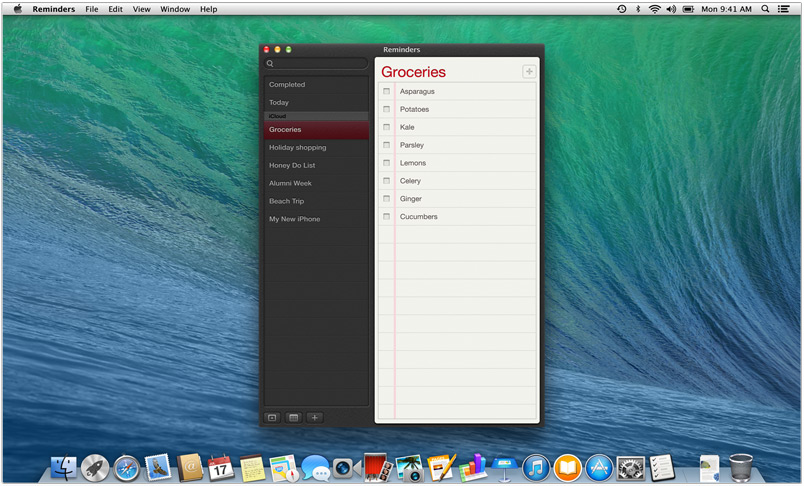Screen dimensions: 804x486
Task: Open Spotlight search in the menu bar
Action: (766, 9)
